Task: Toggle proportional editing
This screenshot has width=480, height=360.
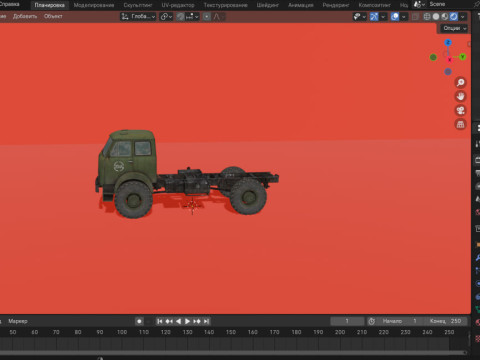Action: click(207, 17)
